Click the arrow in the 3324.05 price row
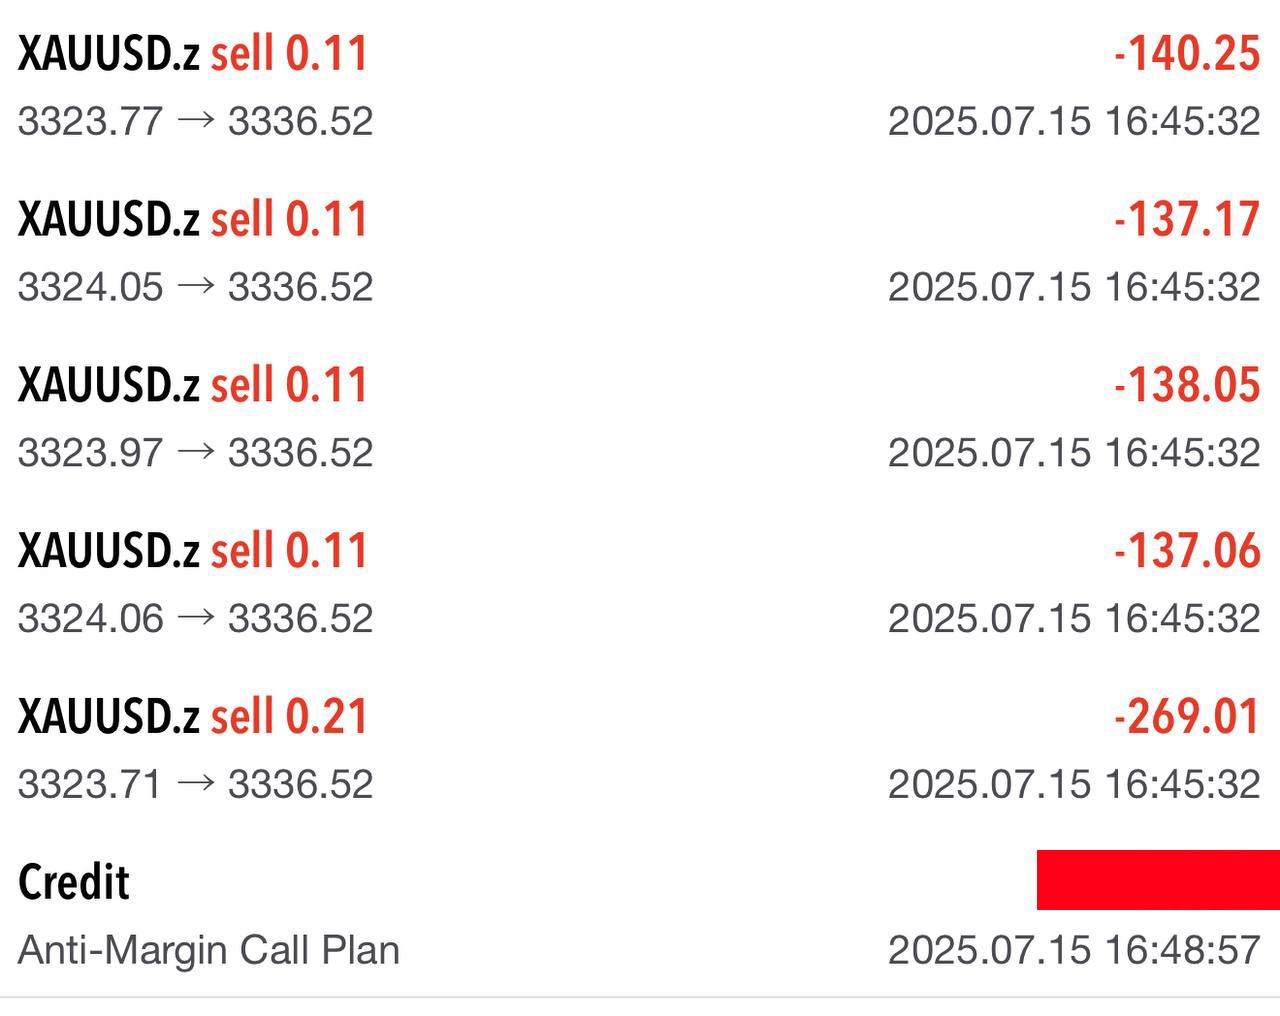 pos(196,286)
